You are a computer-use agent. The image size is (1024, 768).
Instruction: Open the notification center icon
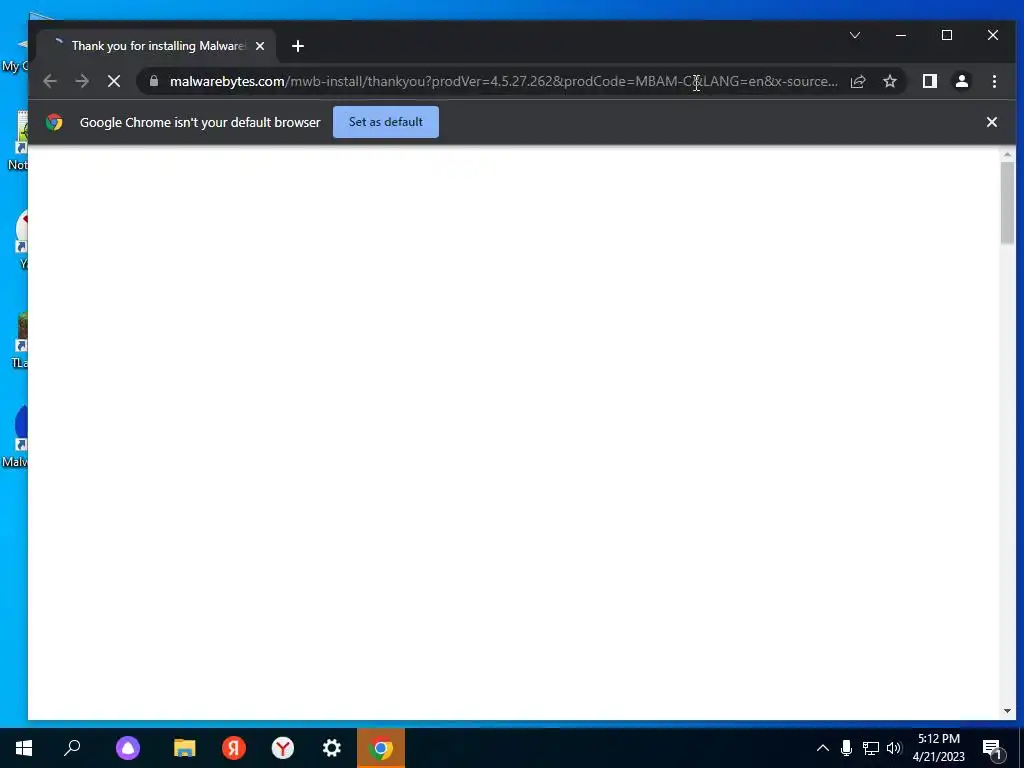pyautogui.click(x=993, y=749)
